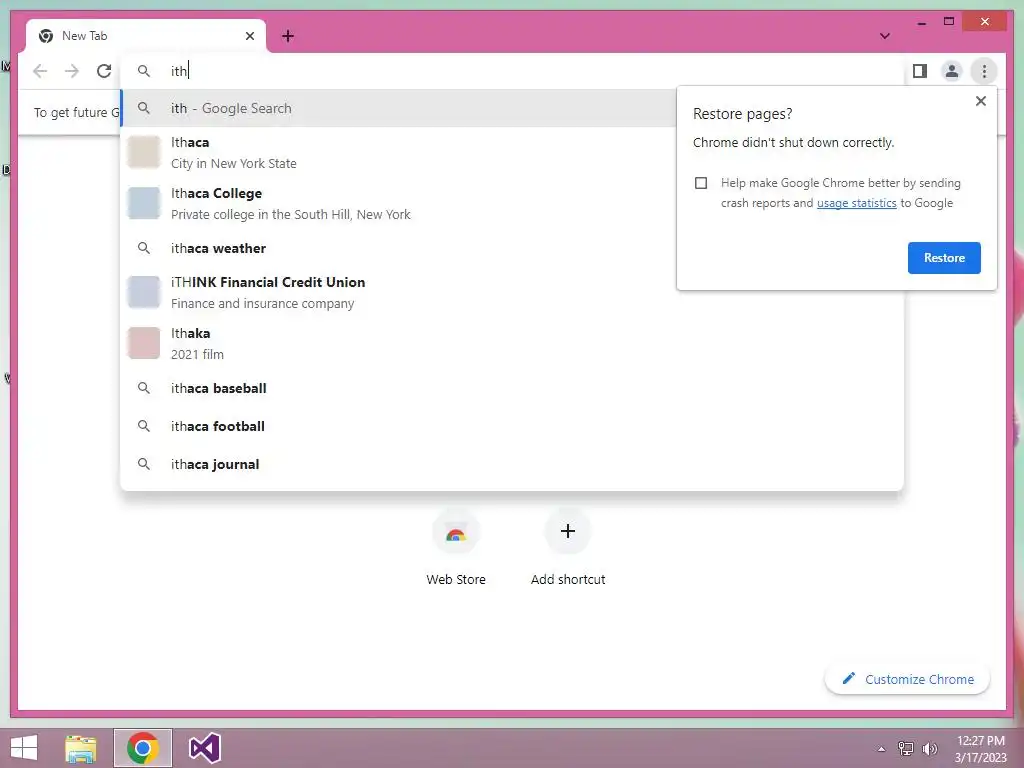Image resolution: width=1024 pixels, height=768 pixels.
Task: Open Visual Studio from taskbar
Action: pyautogui.click(x=204, y=748)
